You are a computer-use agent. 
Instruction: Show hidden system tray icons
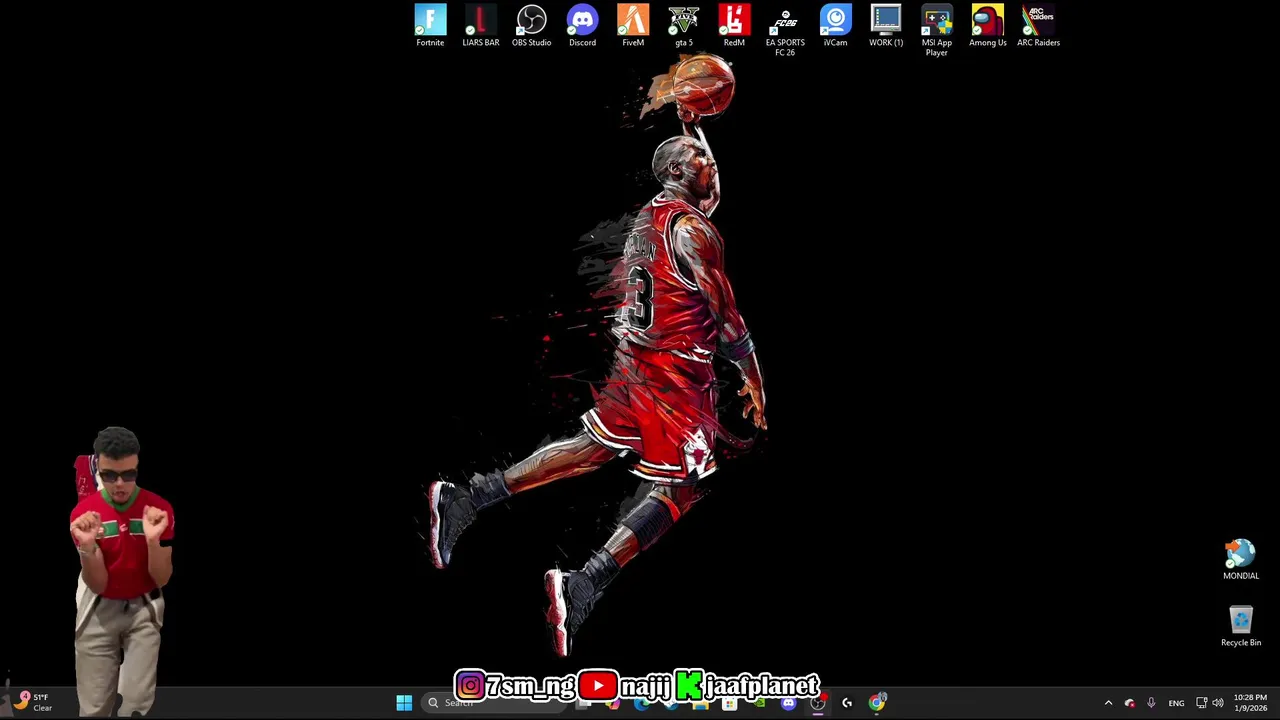[1108, 703]
